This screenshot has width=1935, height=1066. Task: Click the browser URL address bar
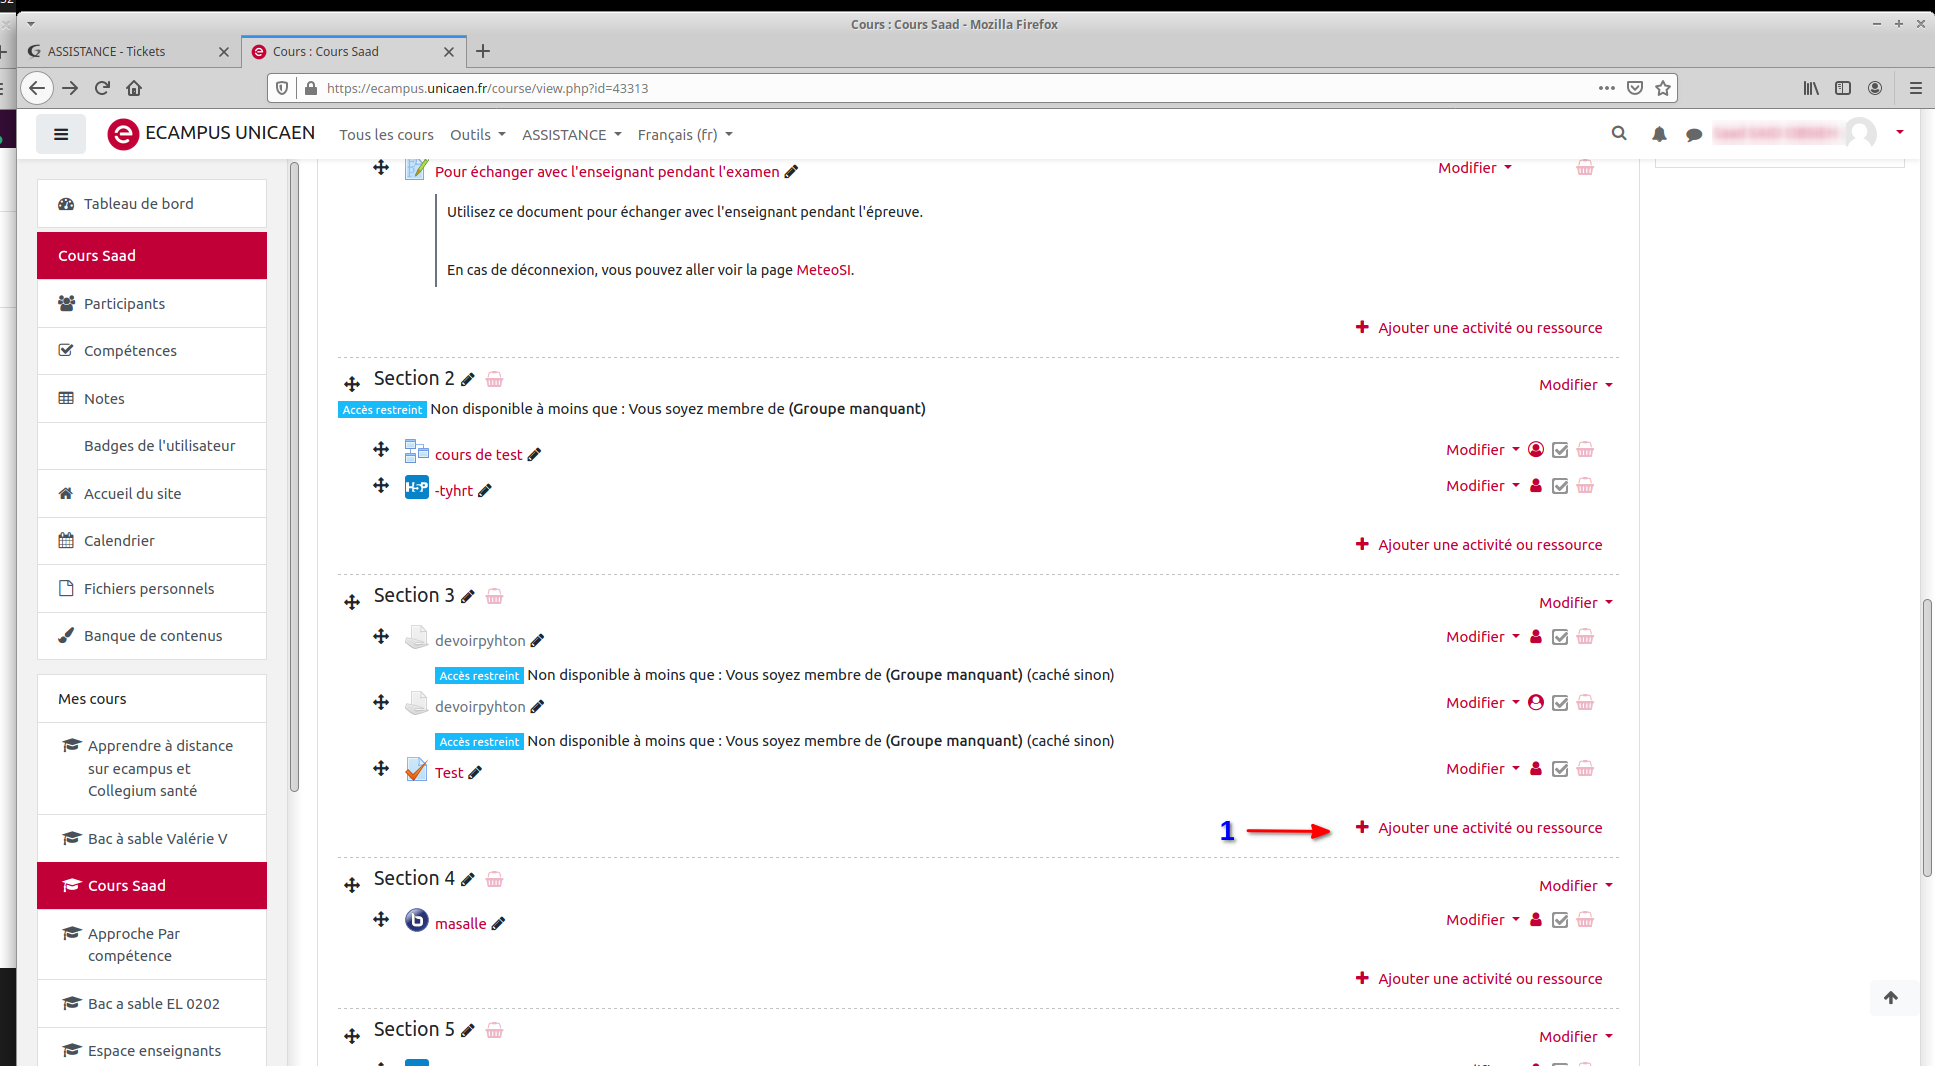coord(950,88)
